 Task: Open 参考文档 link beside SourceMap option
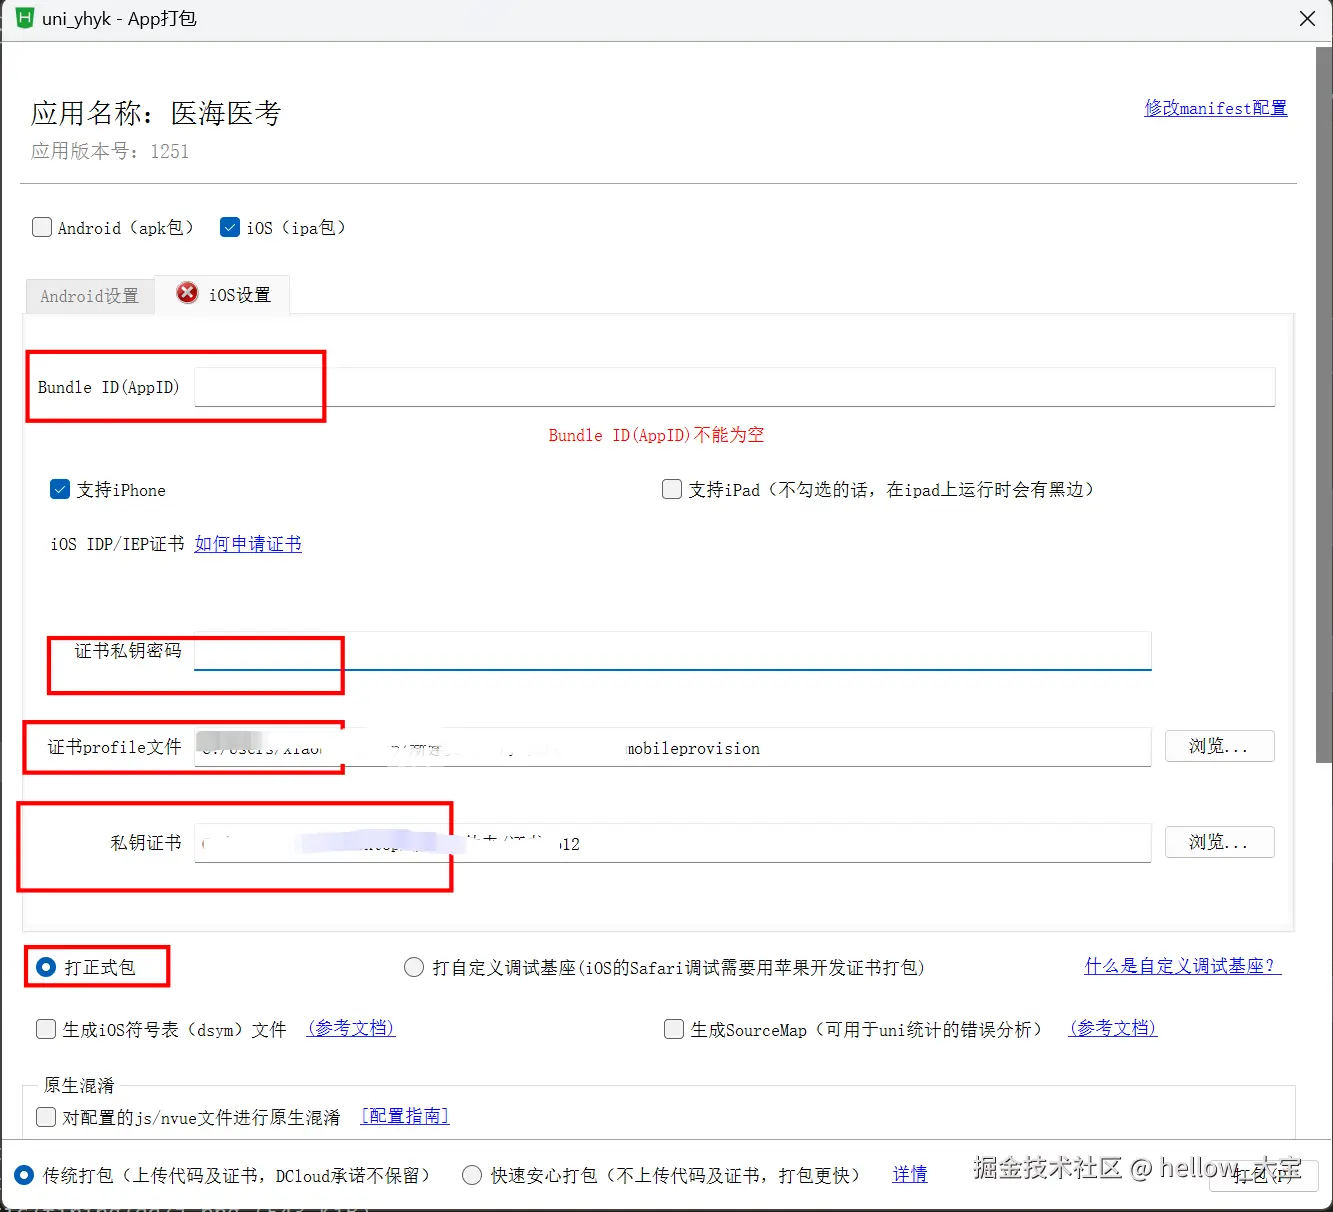(1113, 1028)
